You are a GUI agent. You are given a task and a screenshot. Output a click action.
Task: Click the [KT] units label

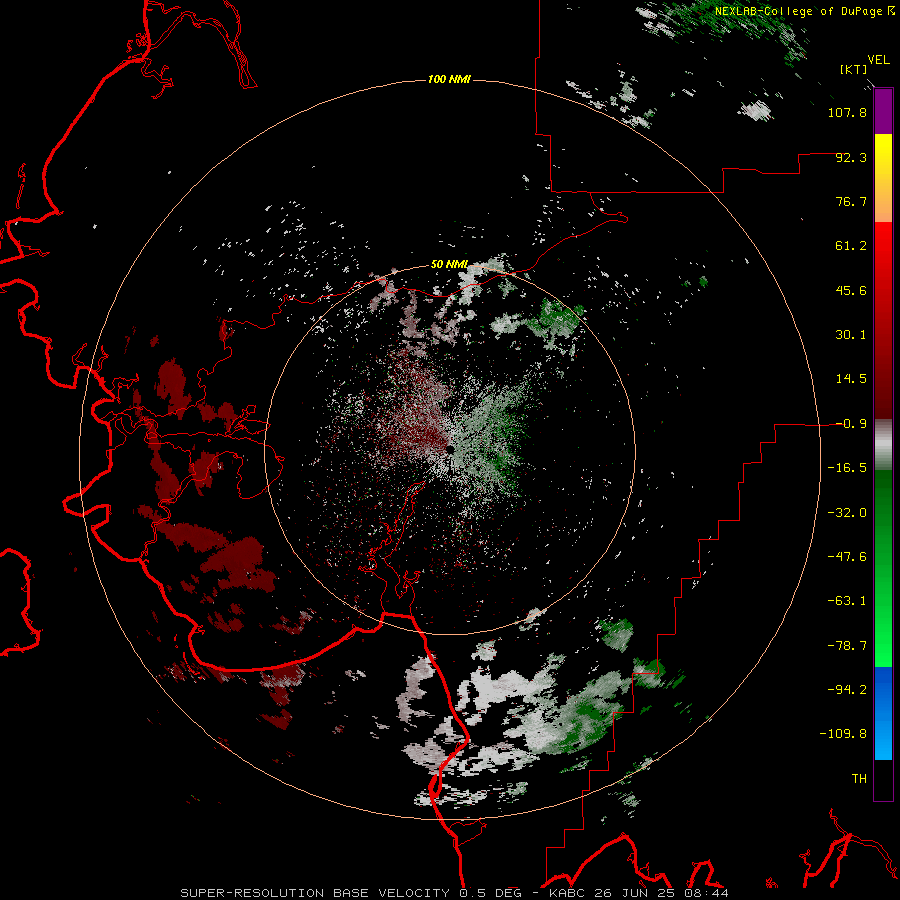coord(854,69)
